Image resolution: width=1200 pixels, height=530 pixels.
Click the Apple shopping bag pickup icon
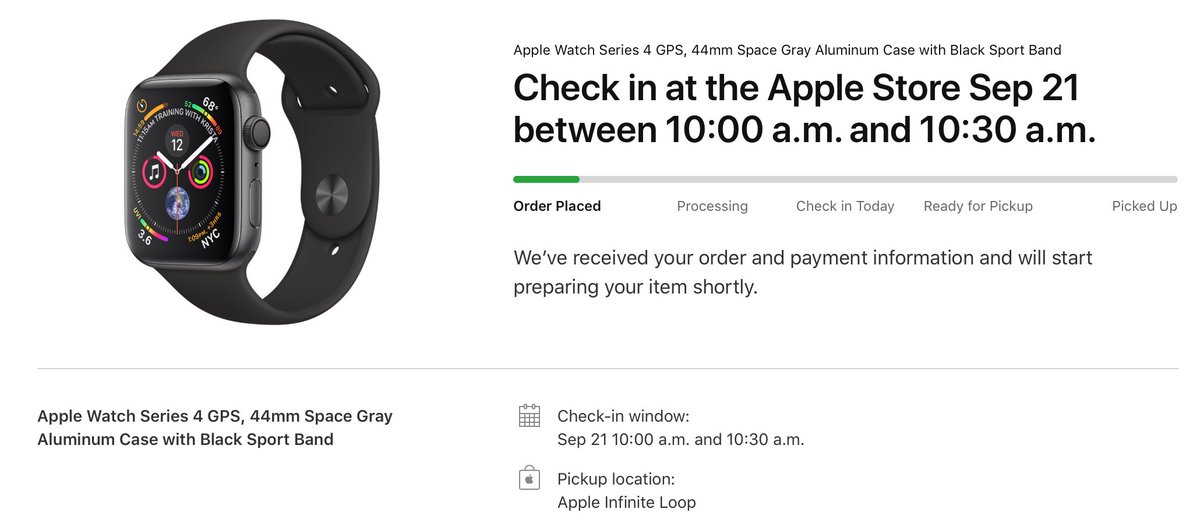click(529, 478)
